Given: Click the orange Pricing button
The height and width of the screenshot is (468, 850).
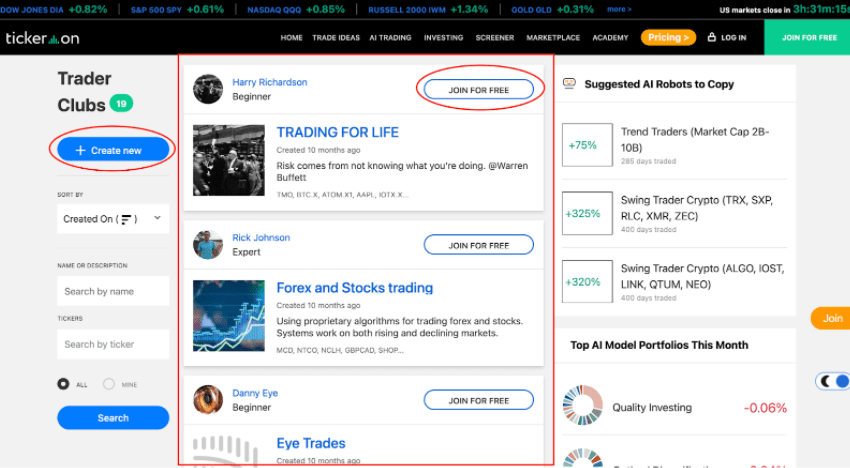Looking at the screenshot, I should (668, 37).
